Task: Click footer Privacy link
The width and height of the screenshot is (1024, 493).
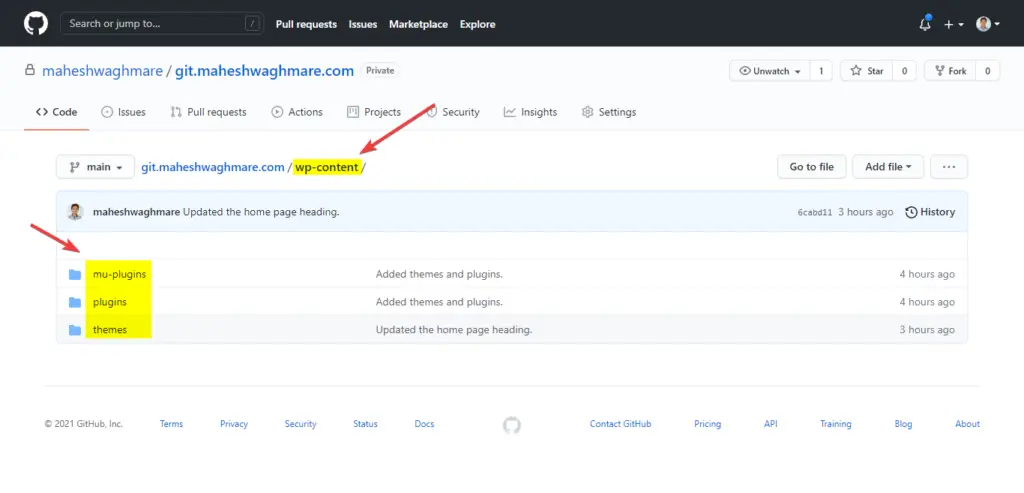Action: [234, 424]
